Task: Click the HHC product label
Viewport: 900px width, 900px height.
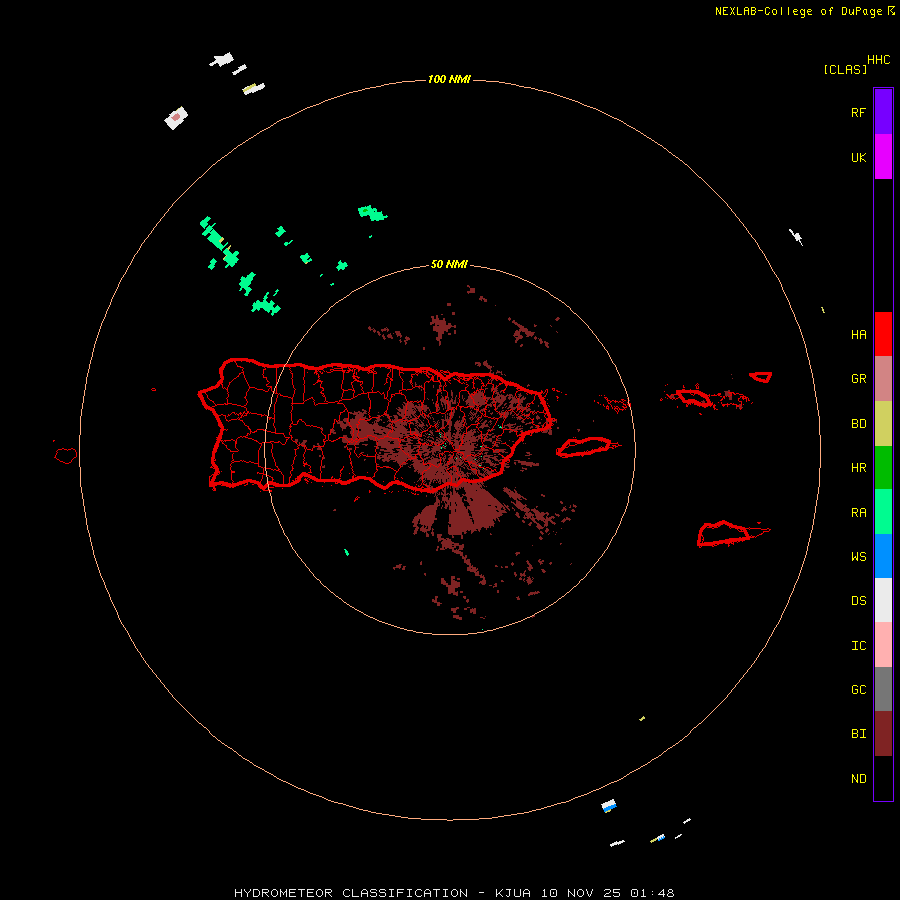Action: [878, 60]
